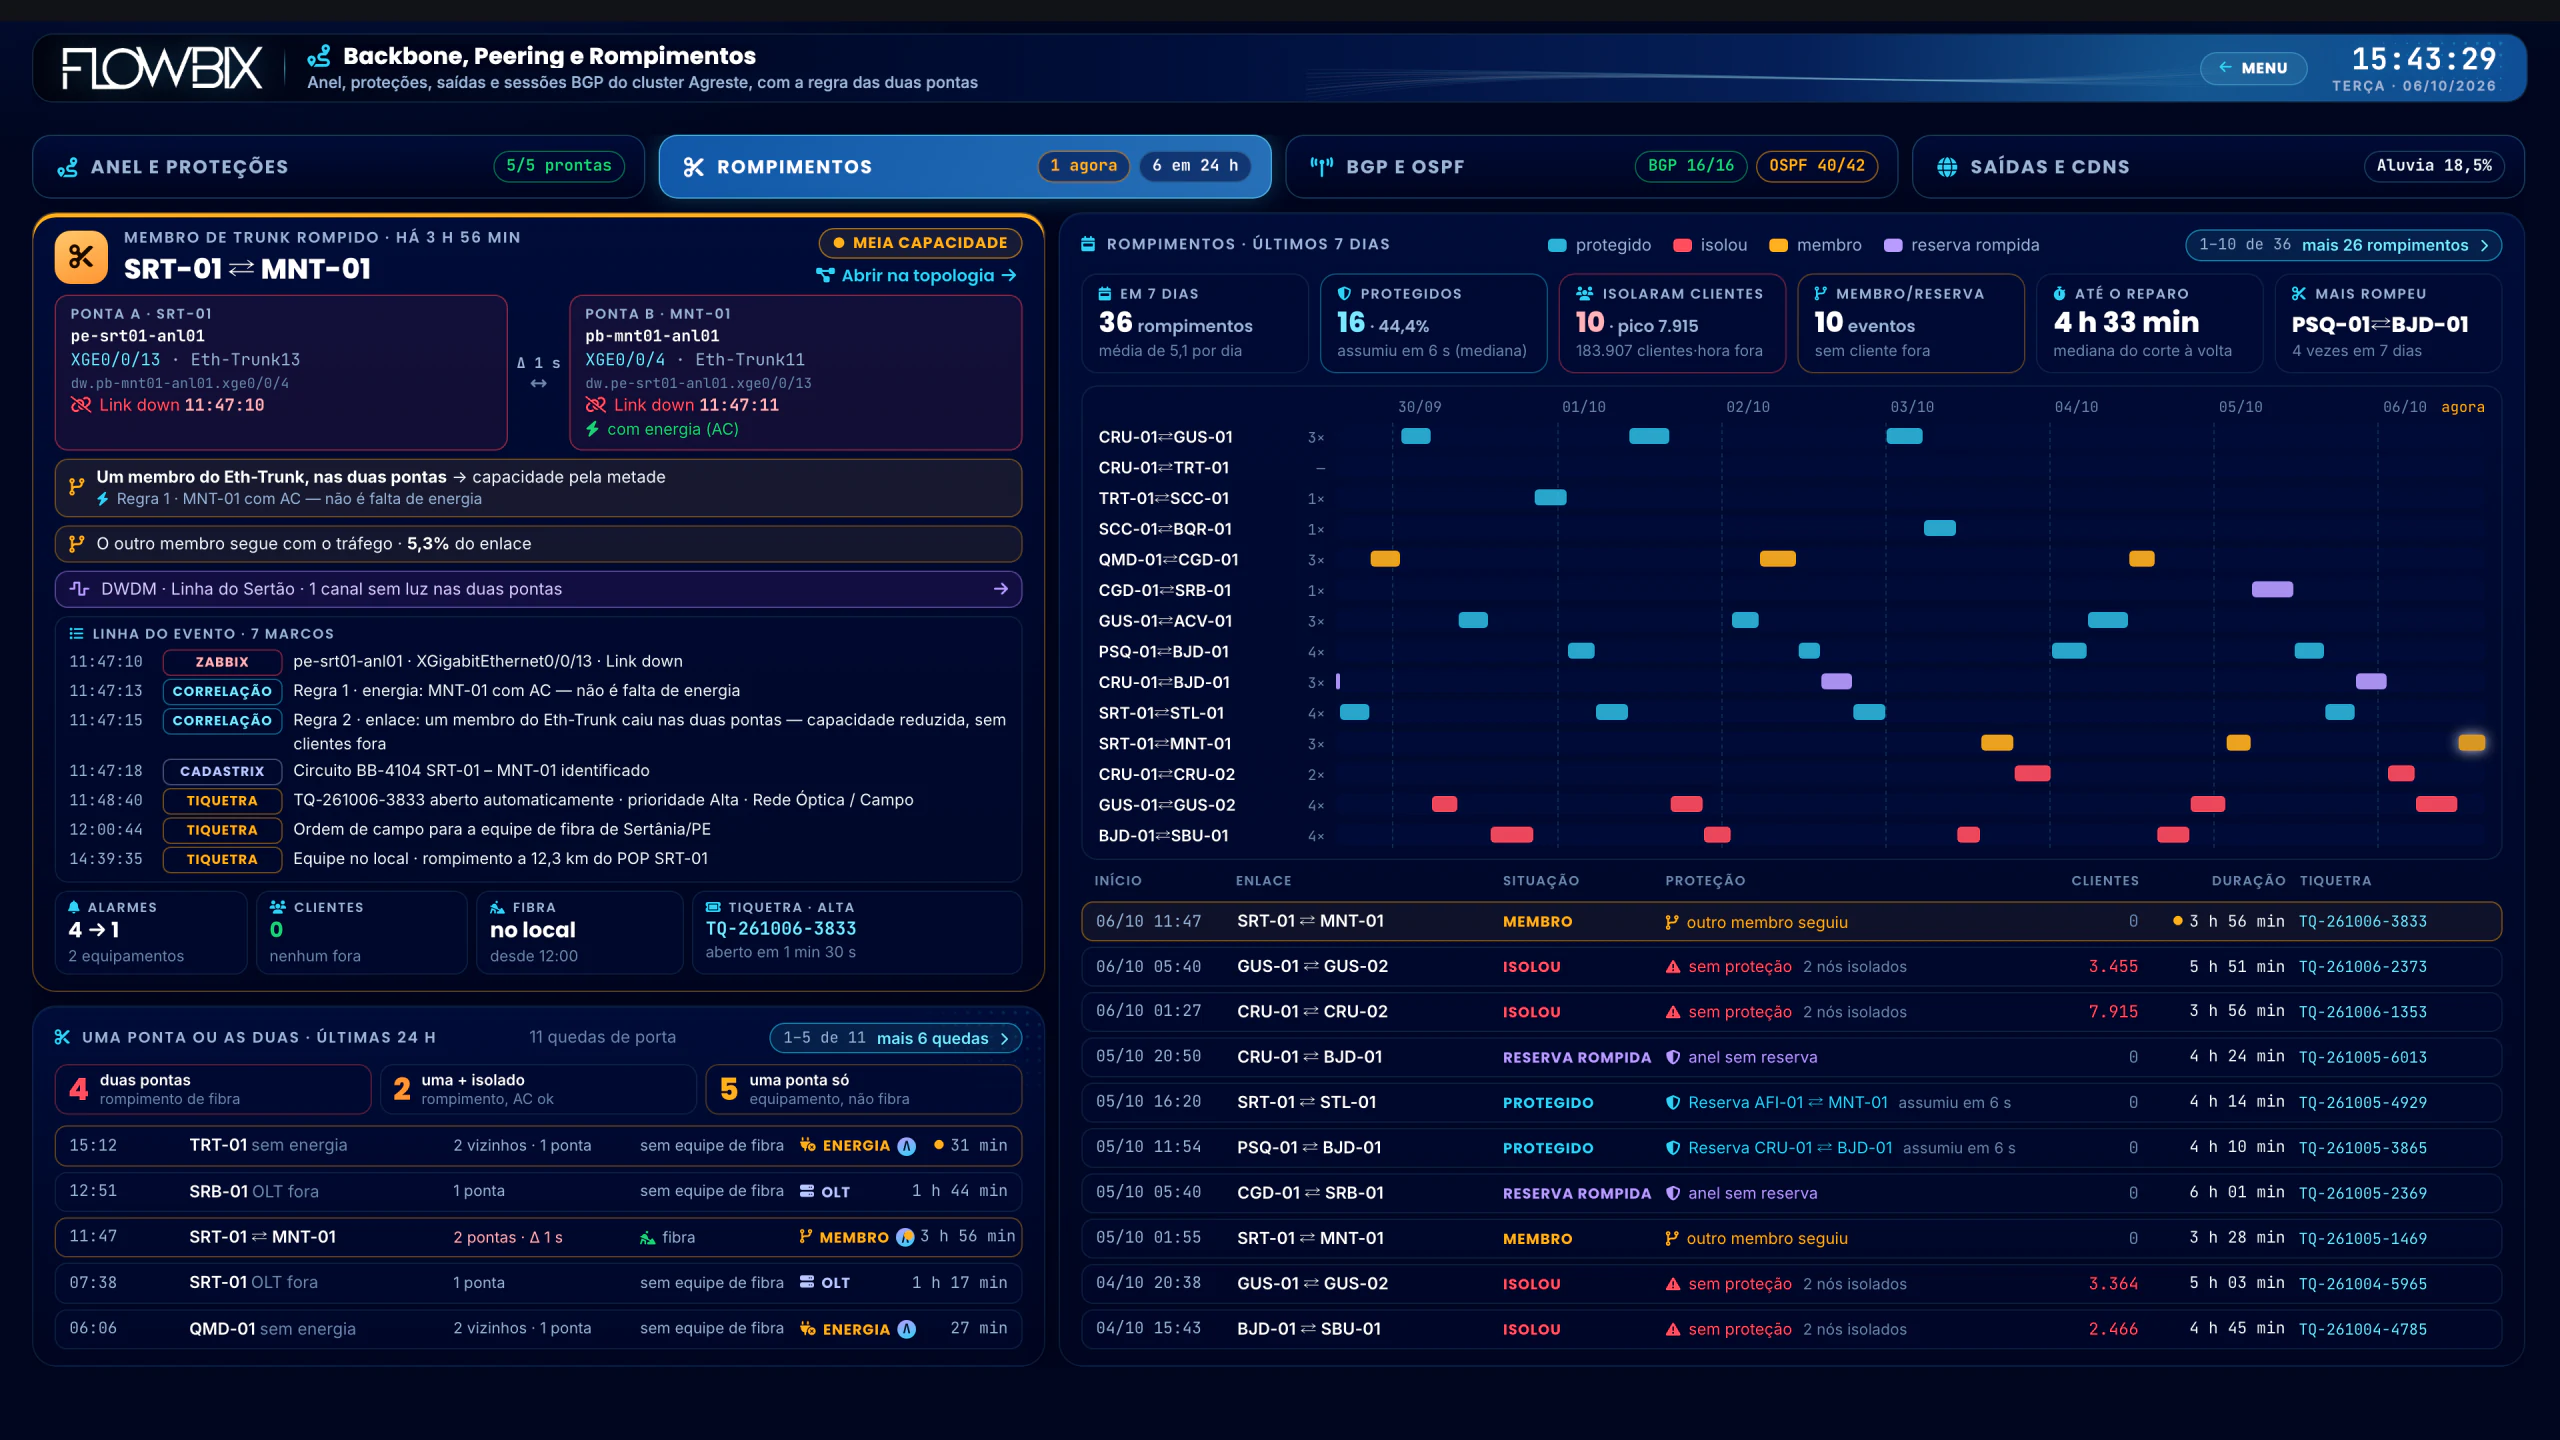Filter by uma ponta só card

point(864,1089)
